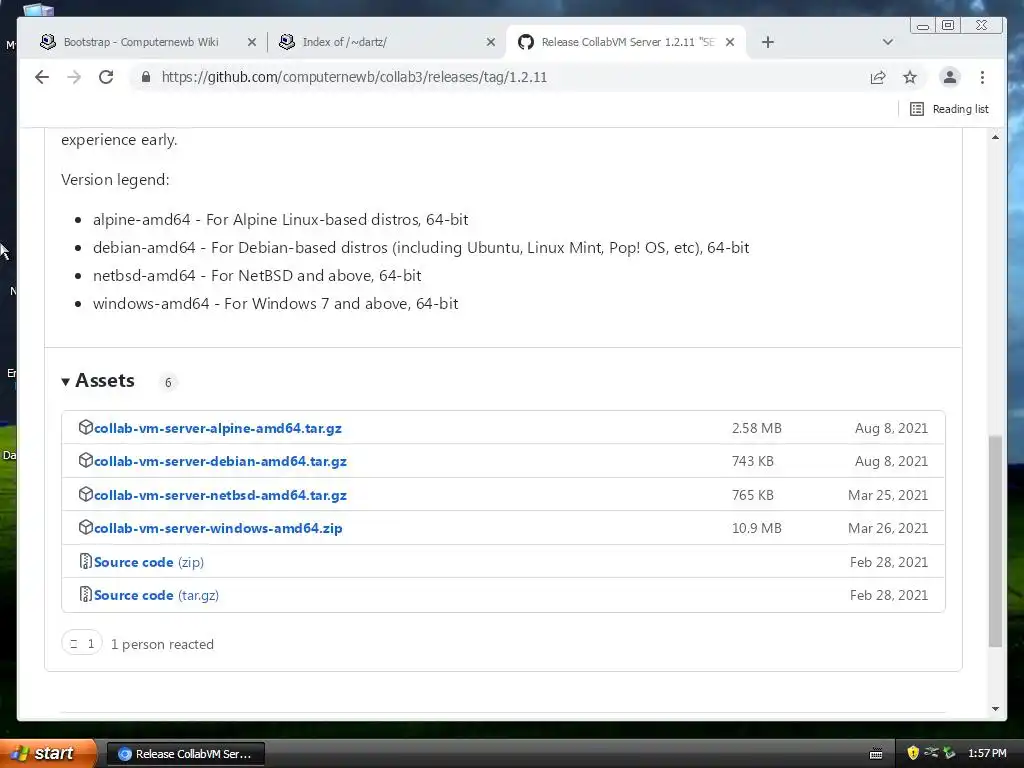This screenshot has height=768, width=1024.
Task: Click the Mar 25, 2021 date
Action: tap(888, 495)
